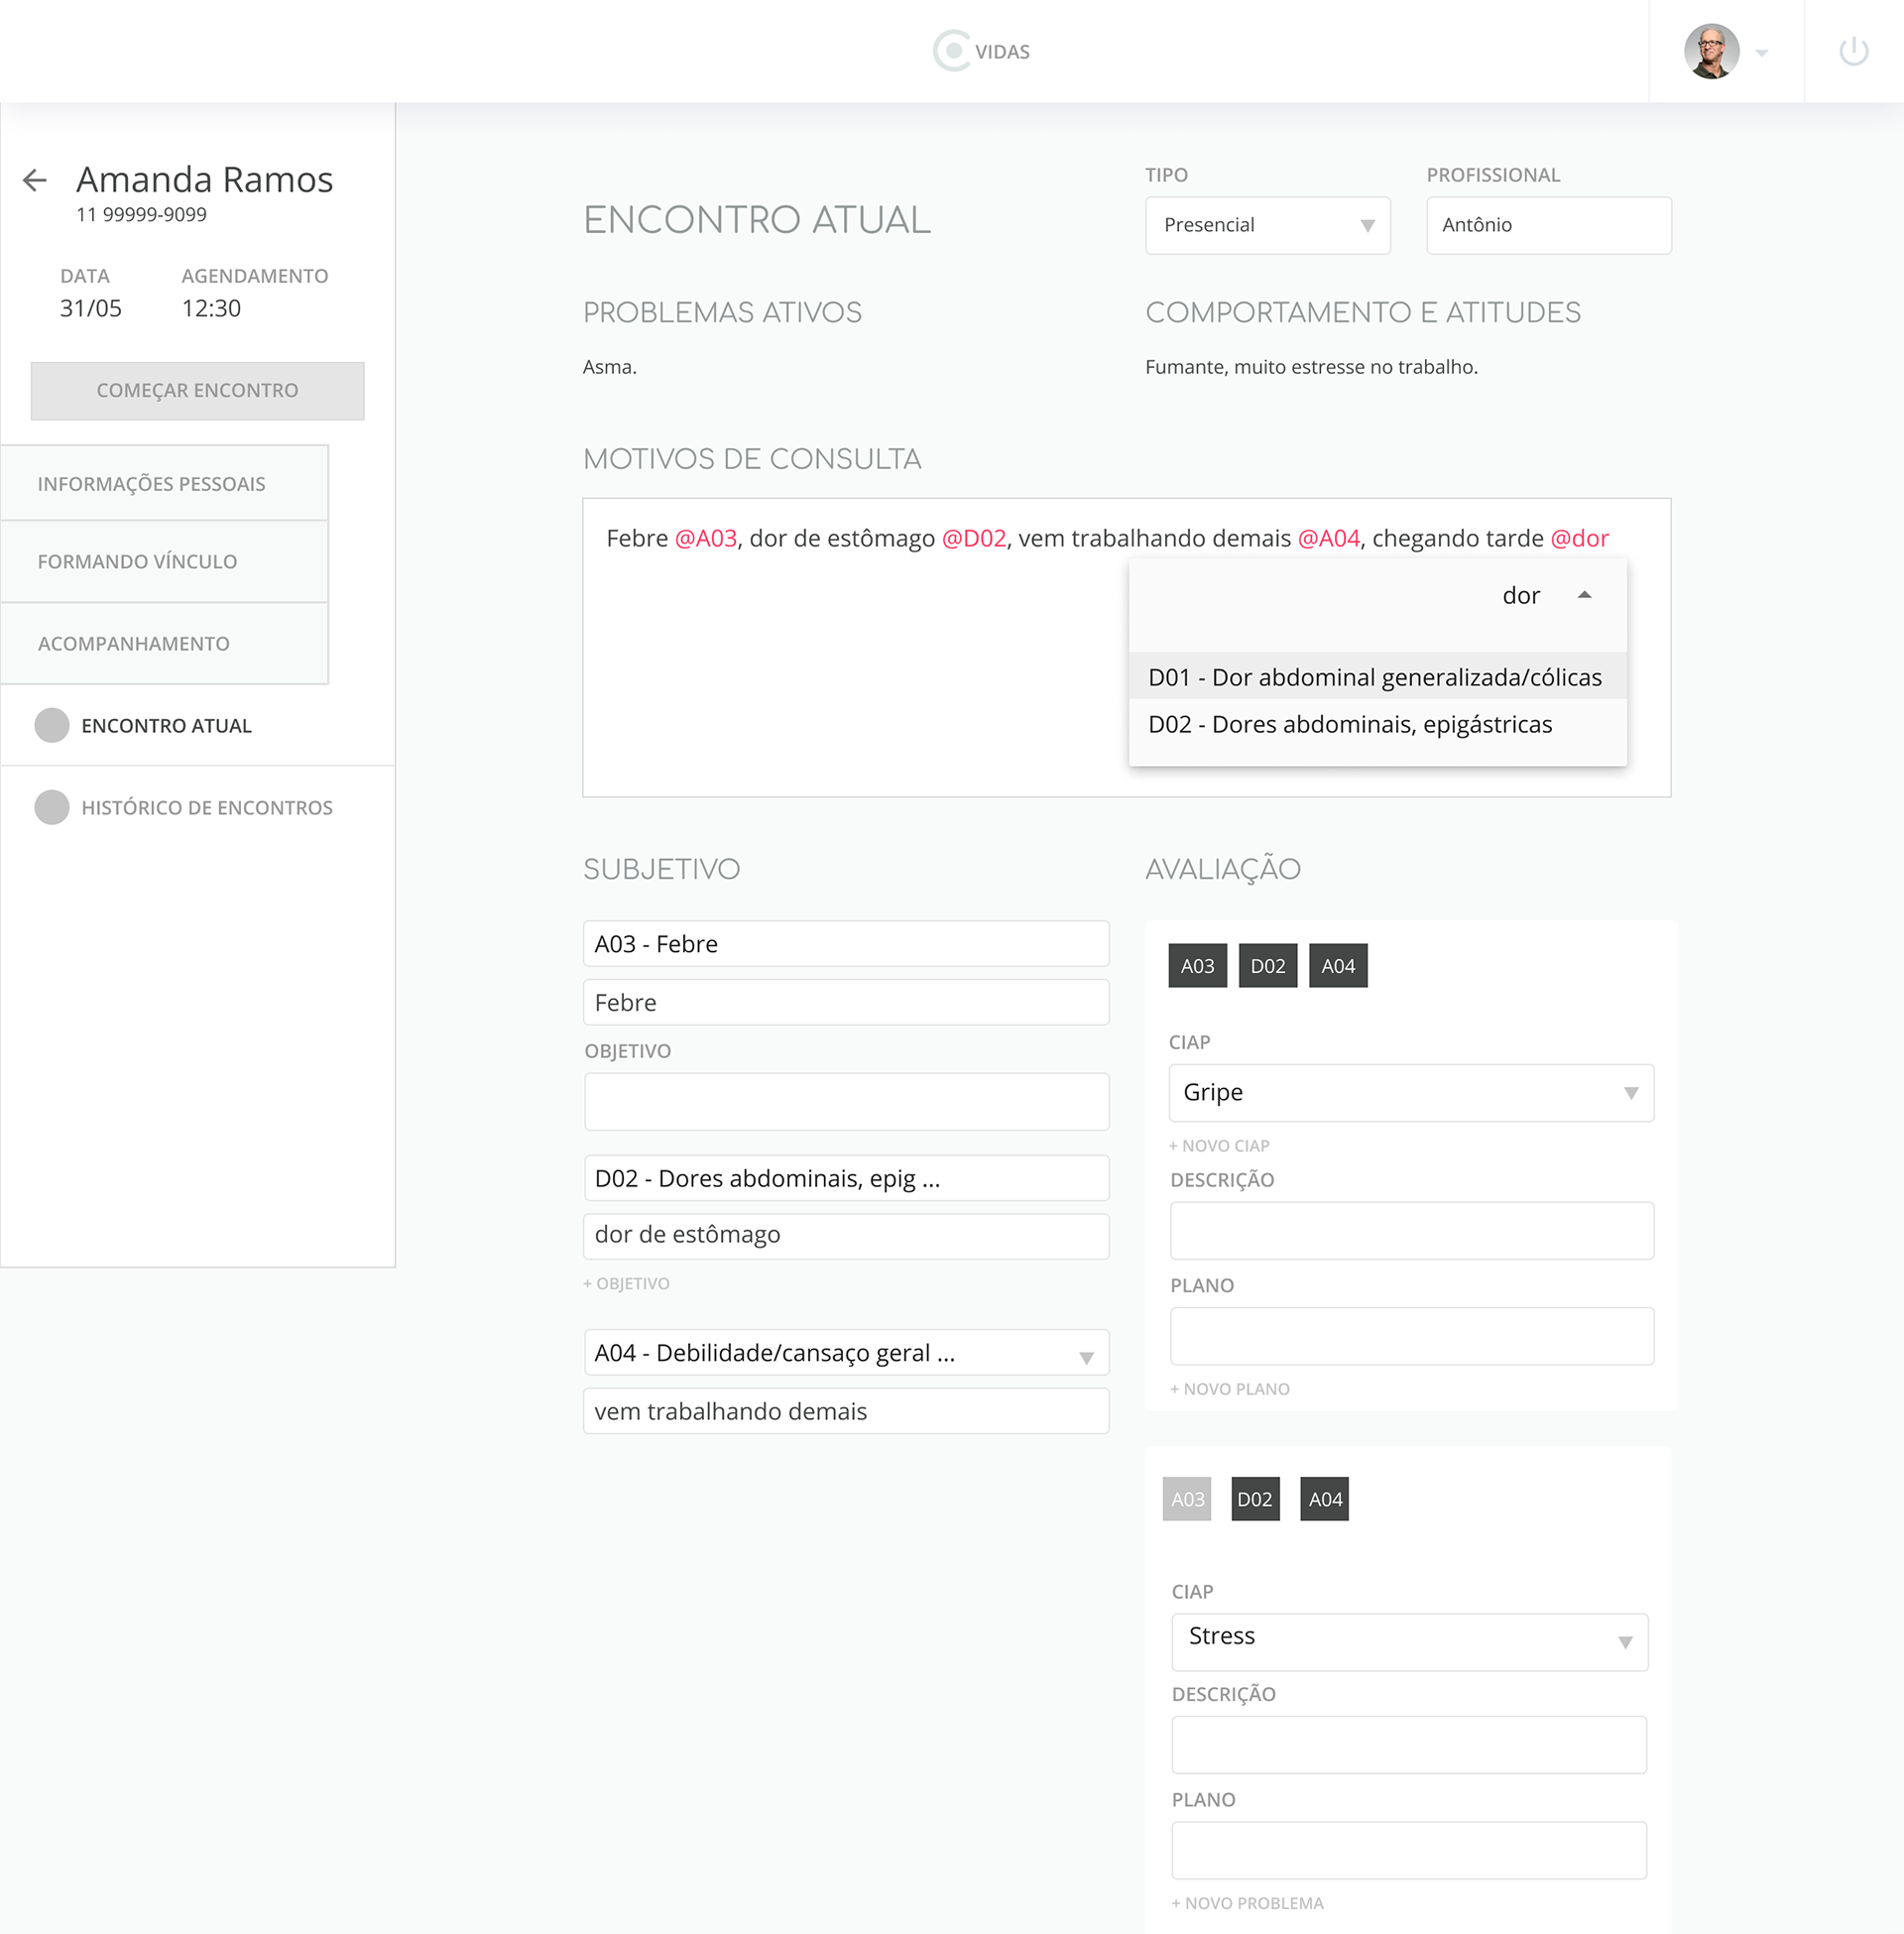Screen dimensions: 1904x1934
Task: Click the back arrow beside Amanda Ramos
Action: [x=35, y=180]
